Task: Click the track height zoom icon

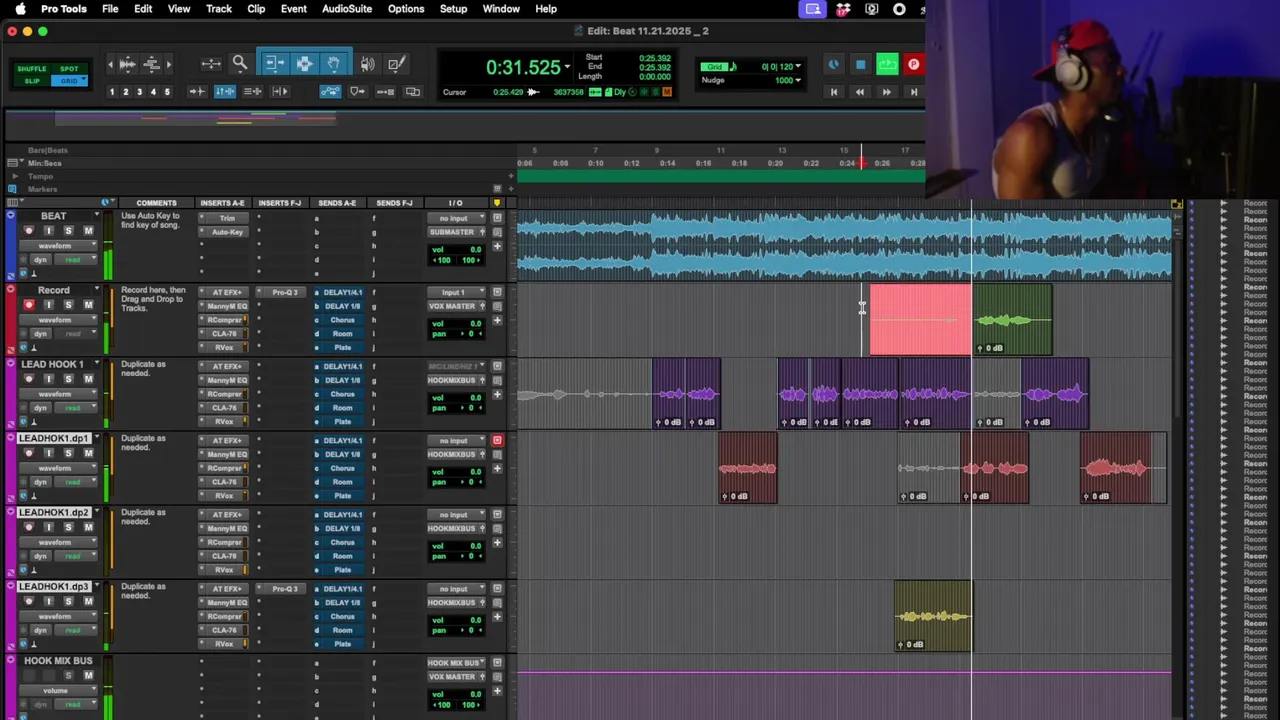Action: pyautogui.click(x=152, y=64)
